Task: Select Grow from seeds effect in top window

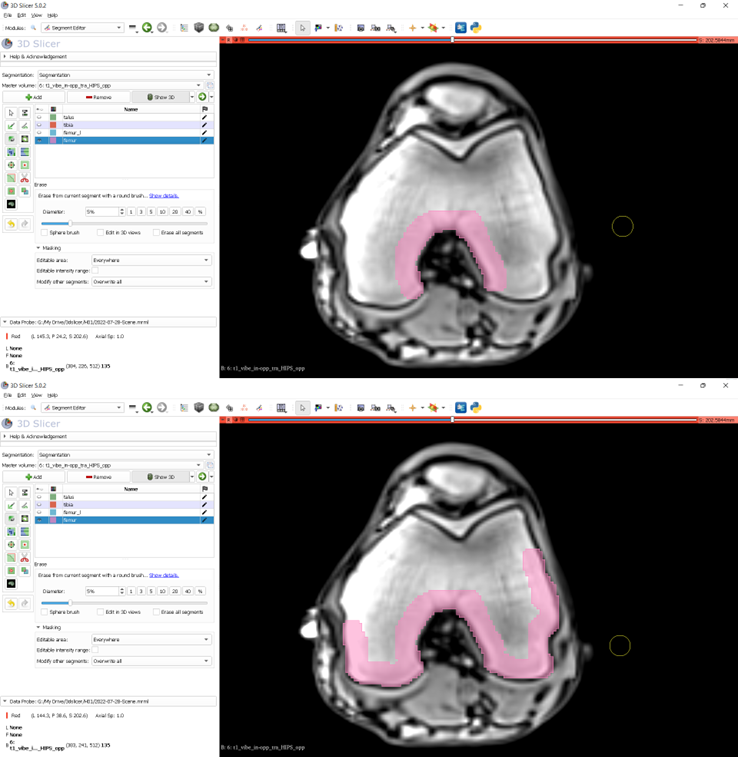Action: coord(11,152)
